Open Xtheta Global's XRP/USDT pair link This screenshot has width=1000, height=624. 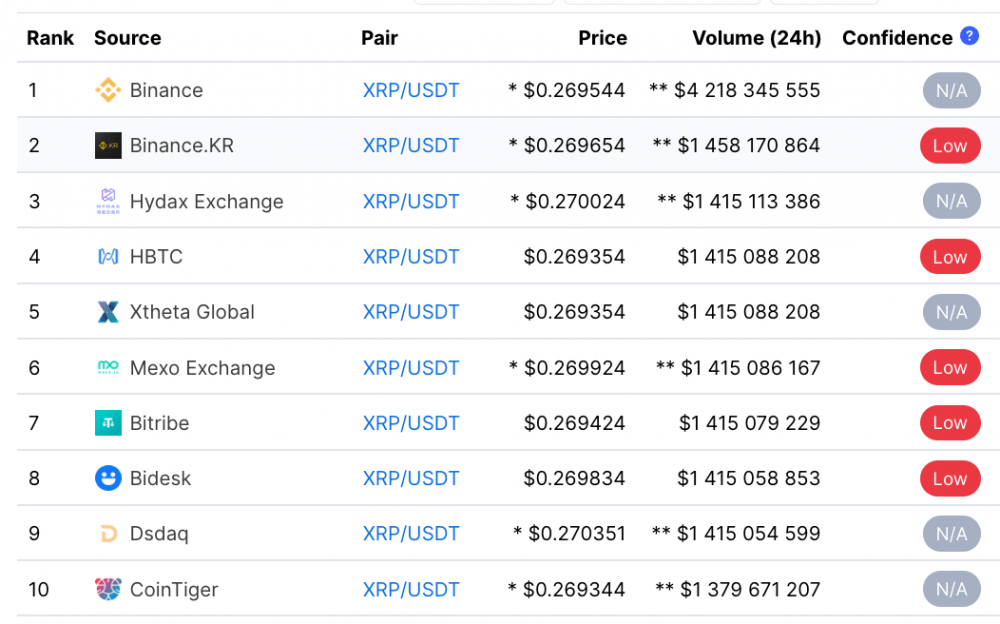click(411, 312)
